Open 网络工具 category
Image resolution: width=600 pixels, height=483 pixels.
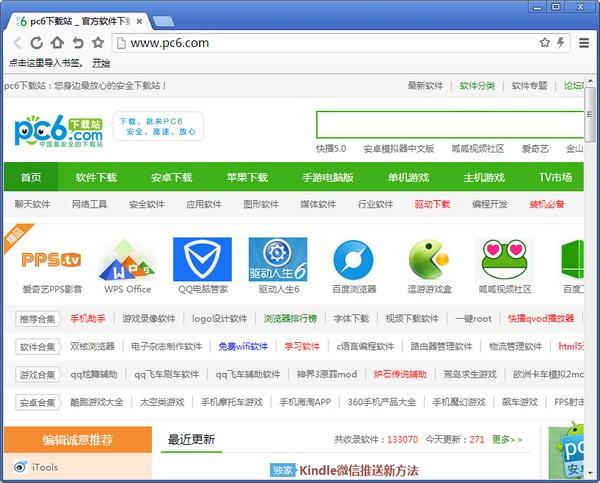[x=90, y=204]
